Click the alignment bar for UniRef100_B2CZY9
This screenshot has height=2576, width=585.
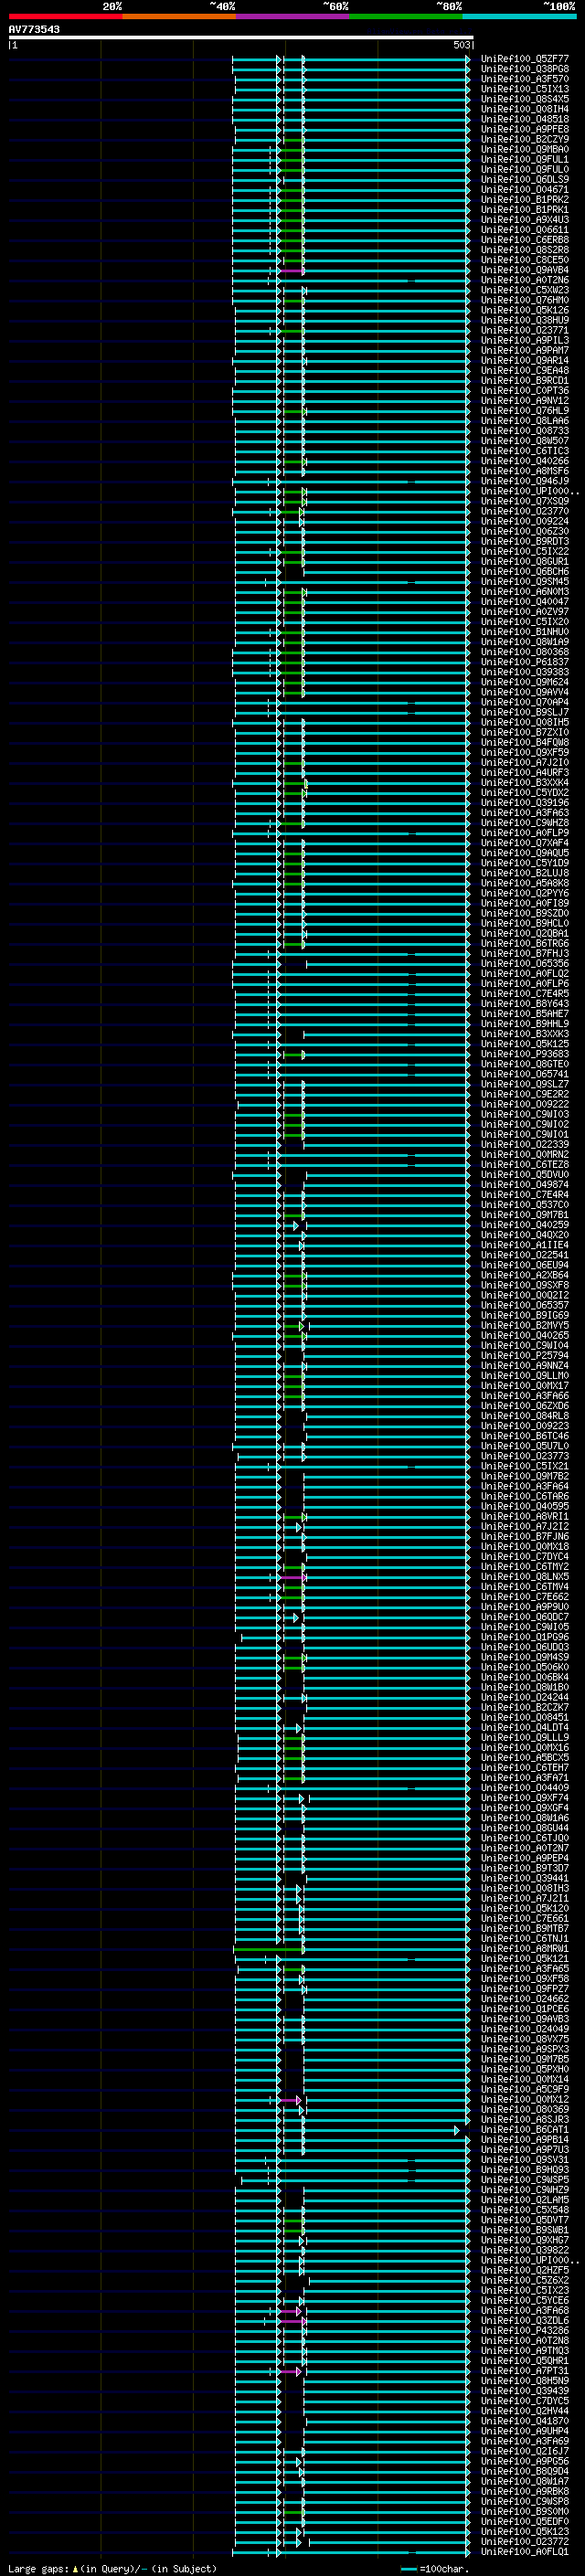pos(351,140)
